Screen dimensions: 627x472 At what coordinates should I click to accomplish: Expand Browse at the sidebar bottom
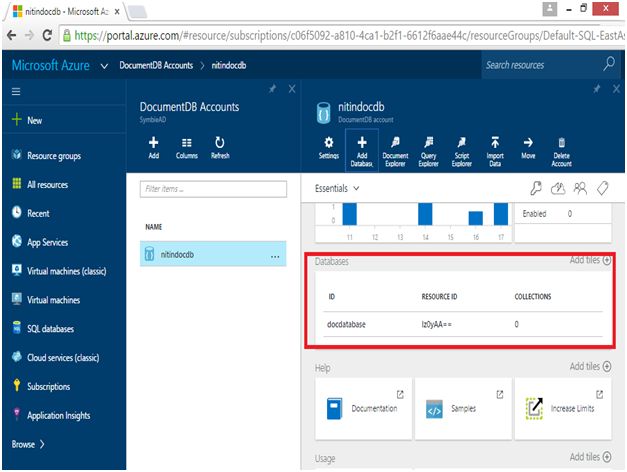pyautogui.click(x=28, y=444)
